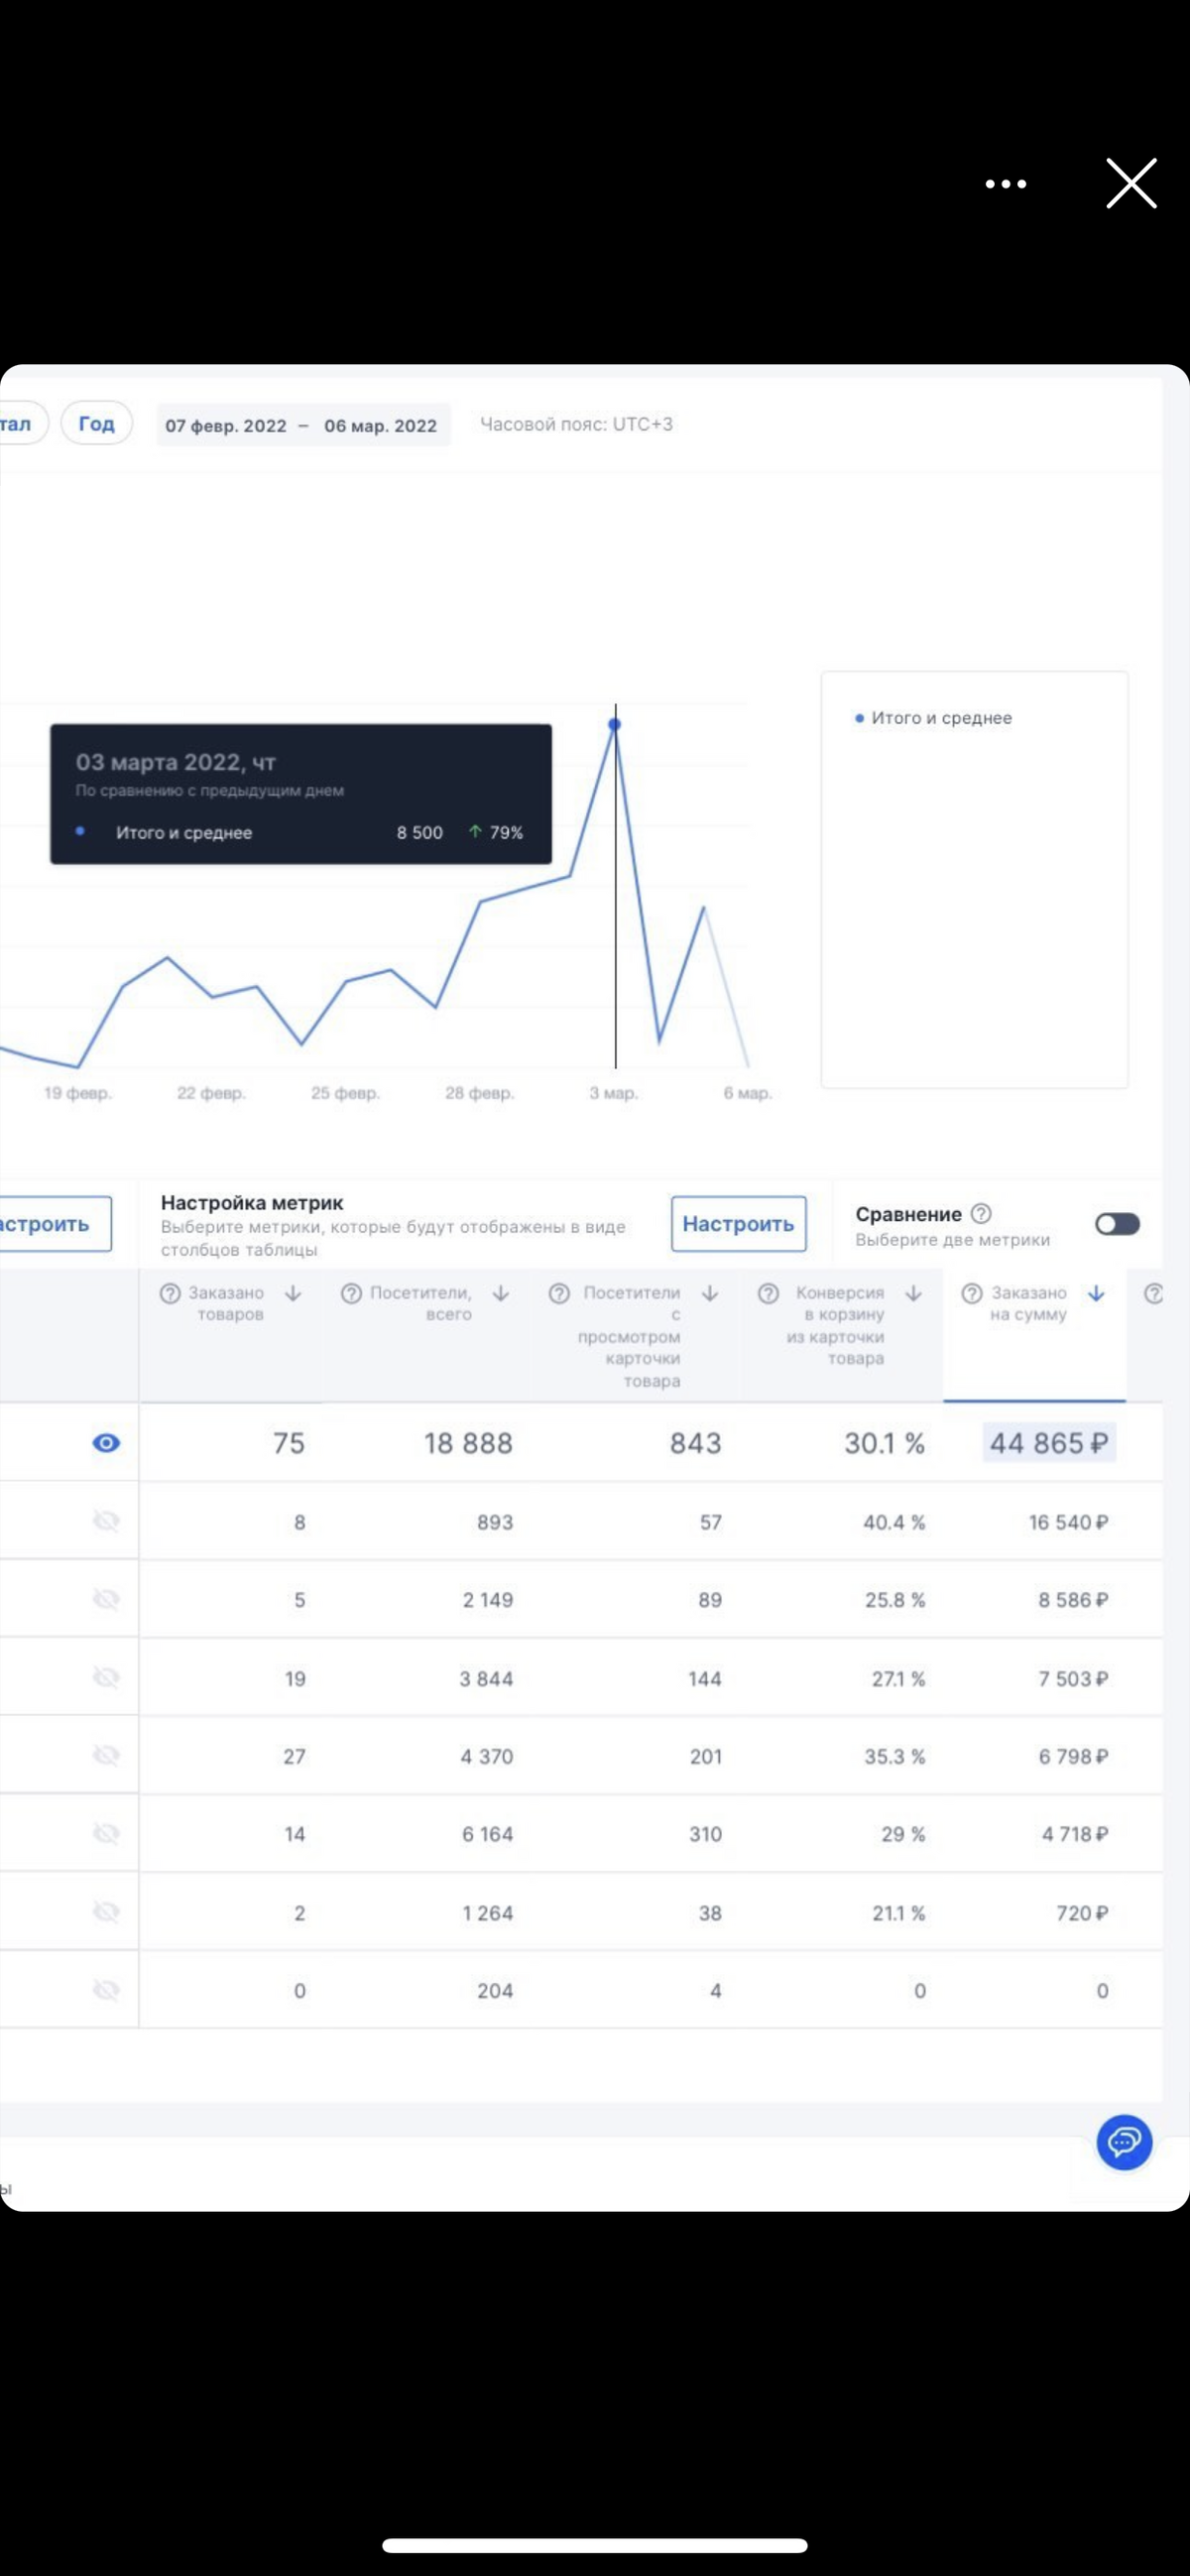Open the chat support bubble icon
The image size is (1190, 2576).
1124,2142
